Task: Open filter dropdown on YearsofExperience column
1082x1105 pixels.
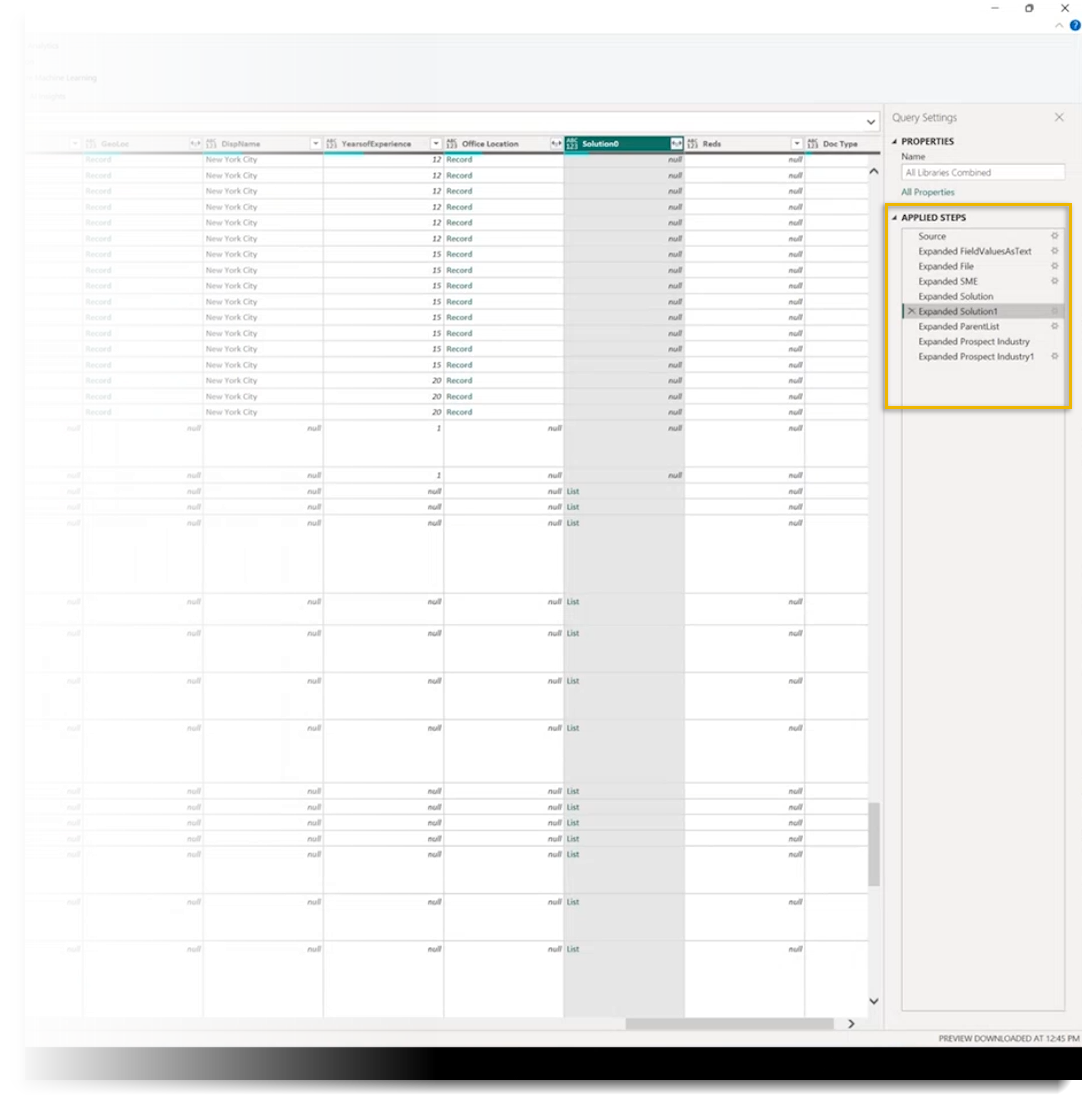Action: tap(436, 144)
